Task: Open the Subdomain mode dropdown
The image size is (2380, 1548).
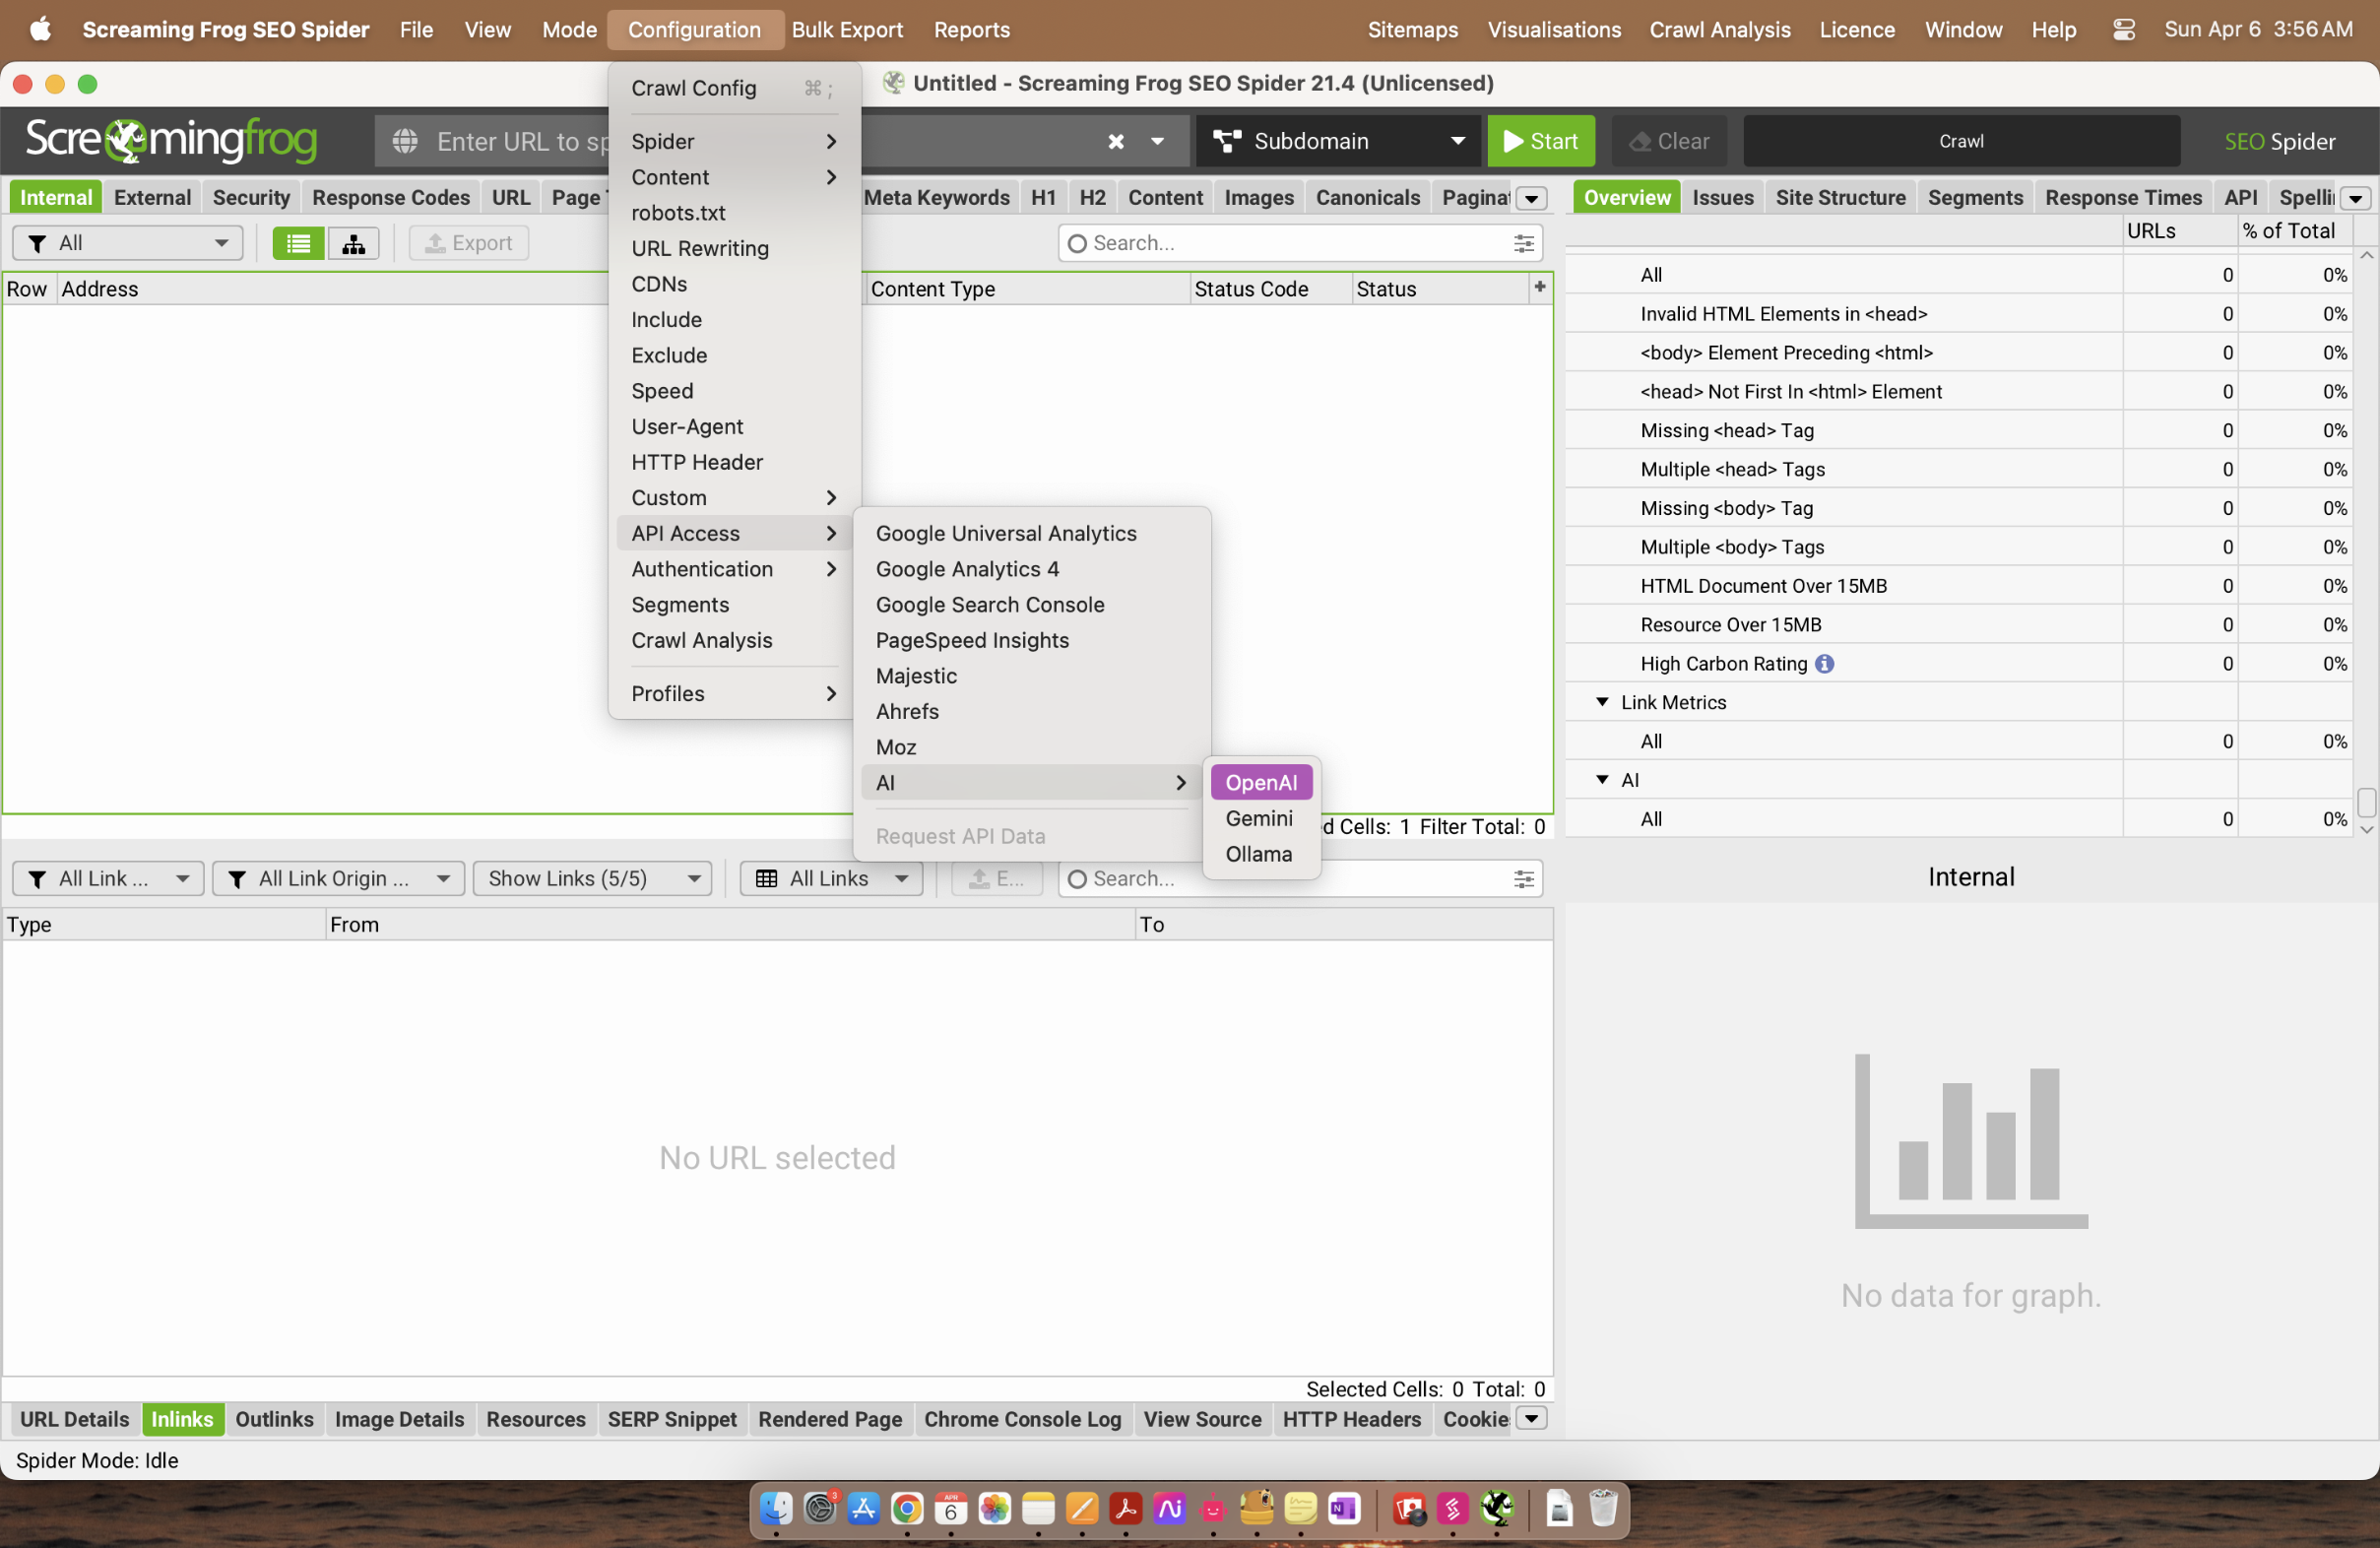Action: pos(1339,141)
